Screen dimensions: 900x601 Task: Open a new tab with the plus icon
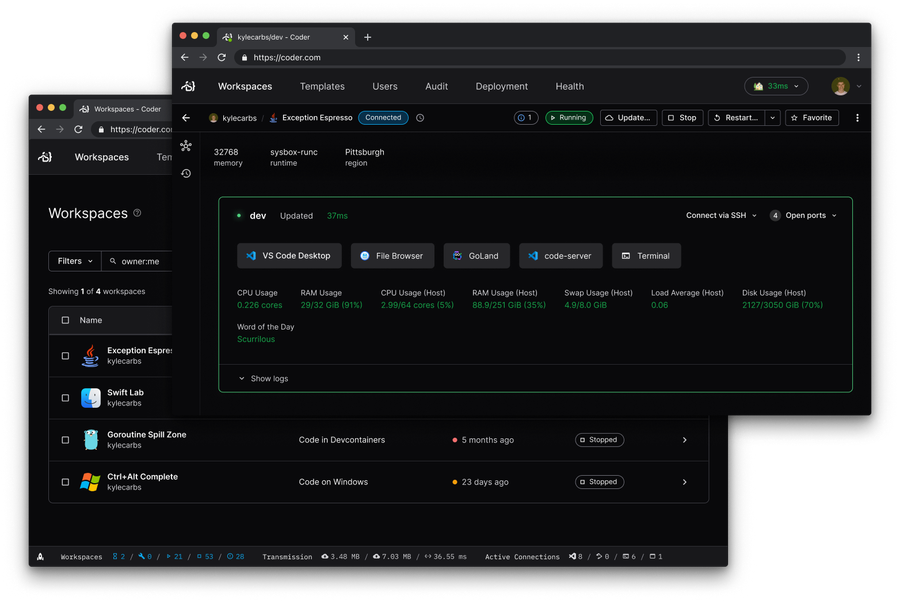367,37
